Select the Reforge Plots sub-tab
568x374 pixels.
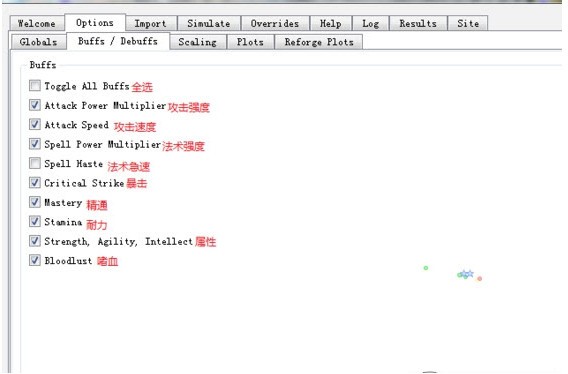click(x=319, y=42)
